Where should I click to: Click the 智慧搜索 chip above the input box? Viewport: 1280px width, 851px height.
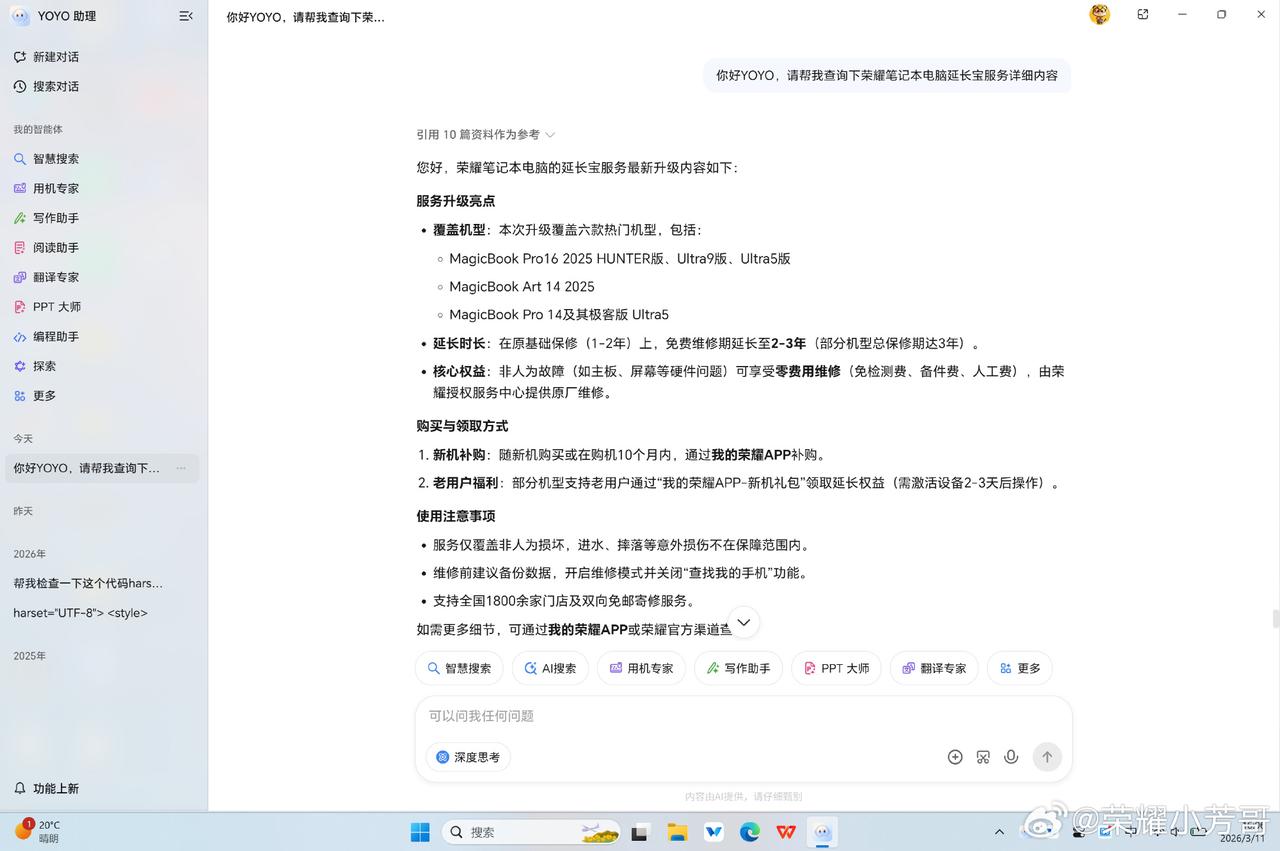click(x=459, y=668)
